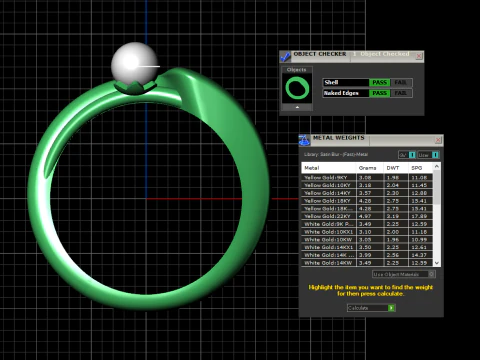Click the 17.89 SPG value cell
The image size is (480, 360).
coord(421,216)
